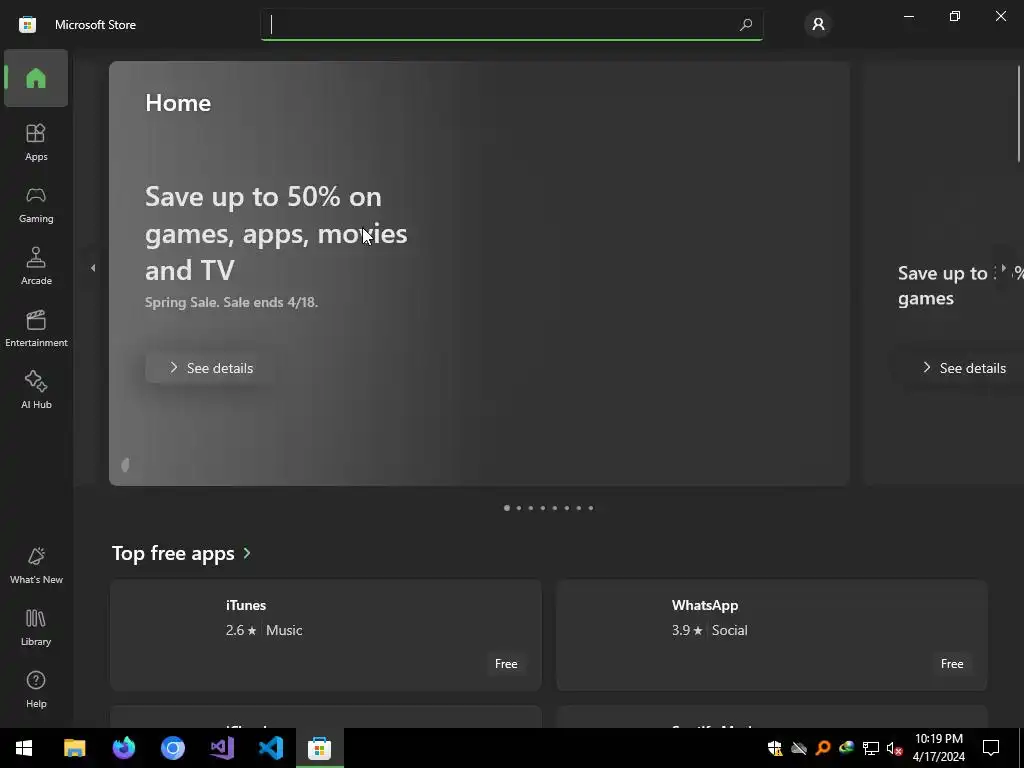Click See details on second sale banner
This screenshot has width=1024, height=768.
[x=965, y=368]
